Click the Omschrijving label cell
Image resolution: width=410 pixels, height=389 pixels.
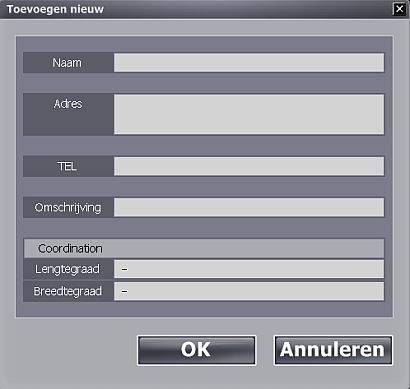(68, 207)
